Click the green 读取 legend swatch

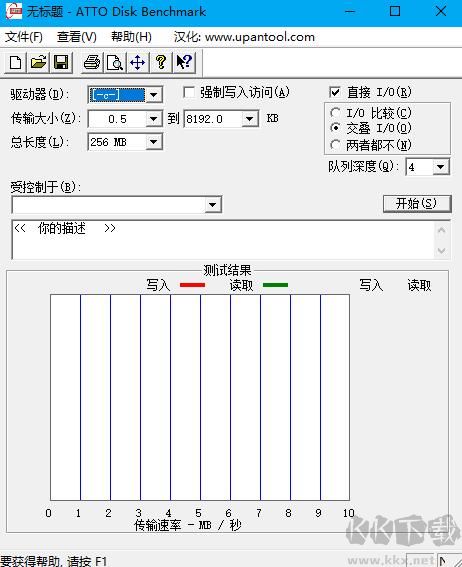[275, 285]
